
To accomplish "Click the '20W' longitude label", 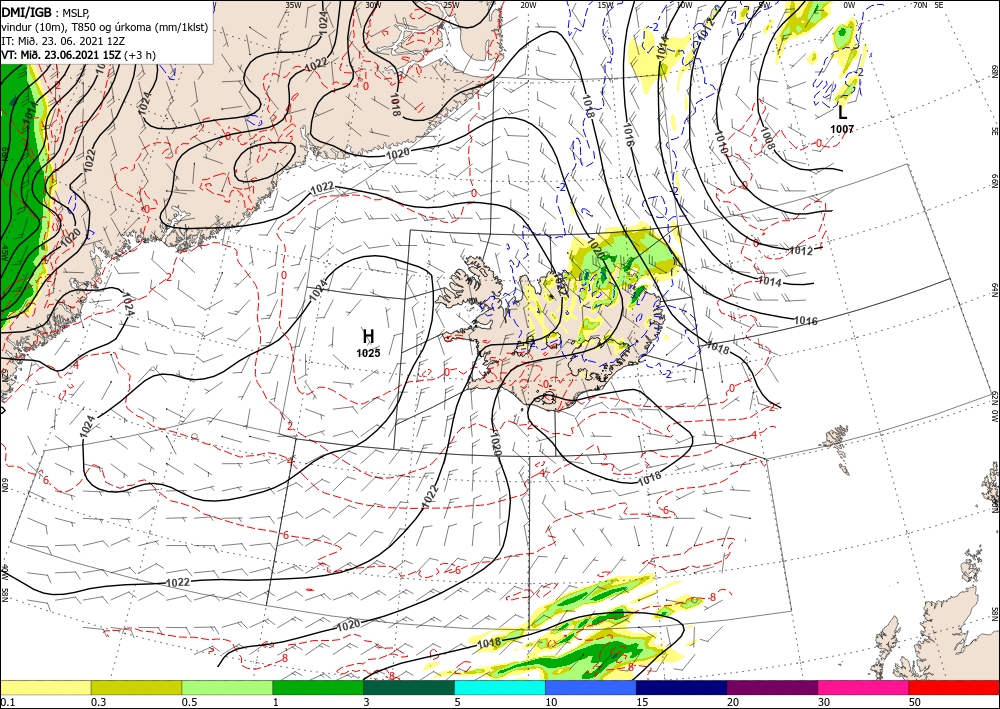I will [x=528, y=5].
